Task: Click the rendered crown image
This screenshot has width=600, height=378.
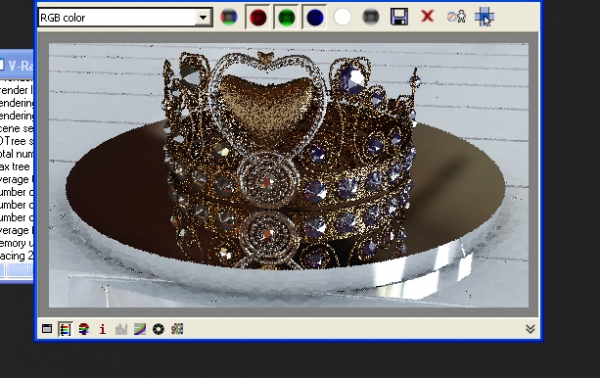Action: tap(289, 175)
